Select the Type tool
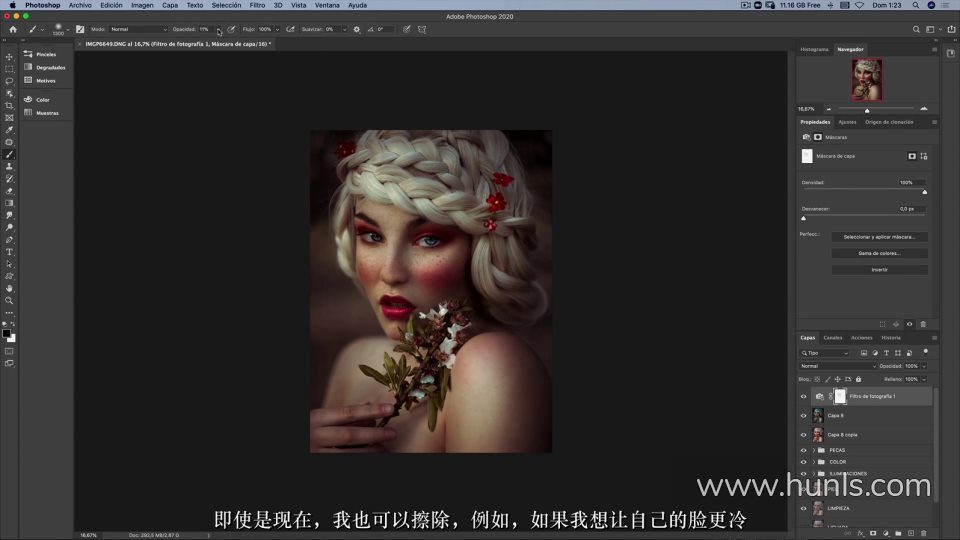Viewport: 960px width, 540px height. (9, 252)
